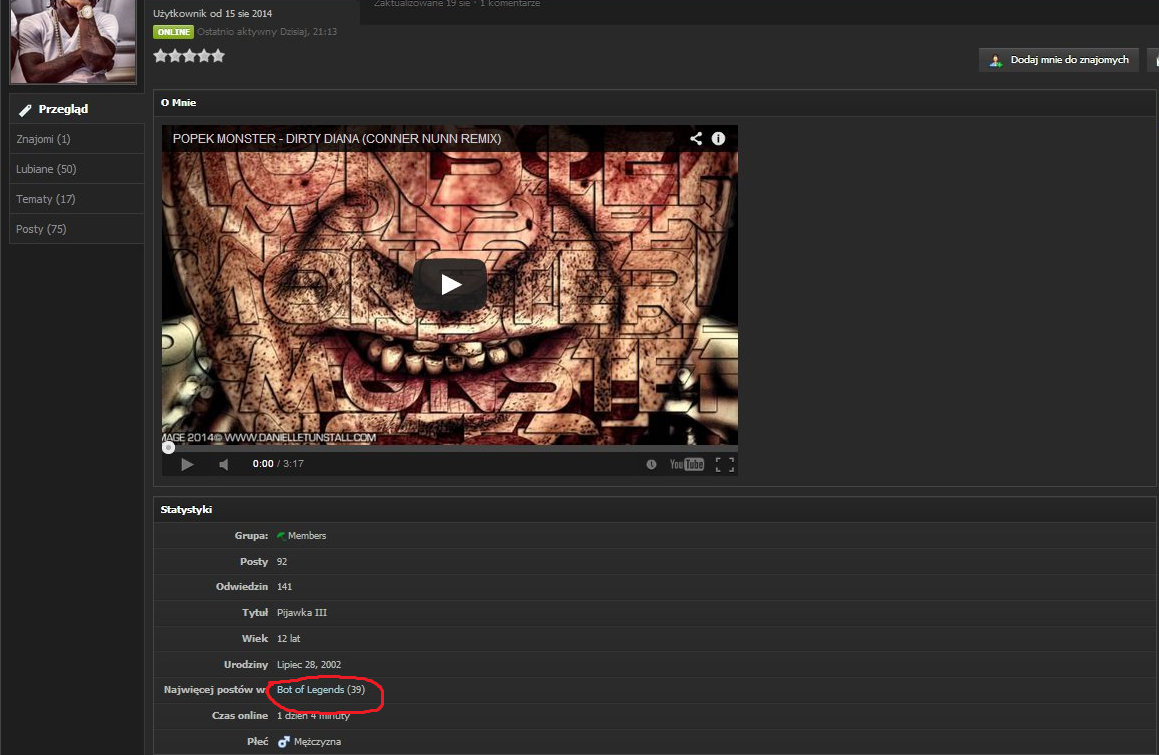The width and height of the screenshot is (1159, 755).
Task: Open the video info icon
Action: 718,138
